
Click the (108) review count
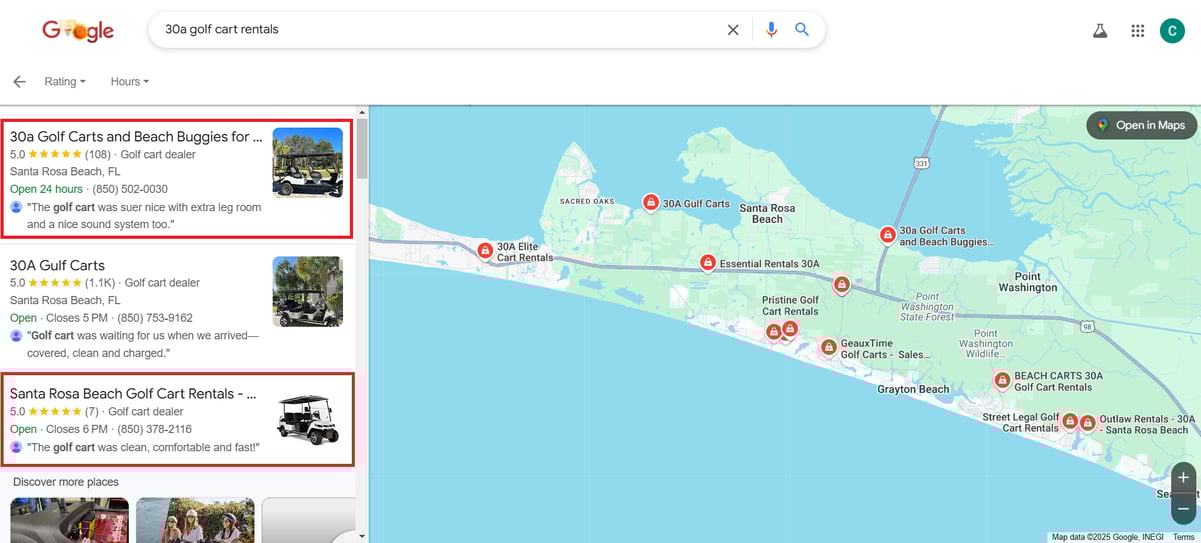pyautogui.click(x=98, y=155)
